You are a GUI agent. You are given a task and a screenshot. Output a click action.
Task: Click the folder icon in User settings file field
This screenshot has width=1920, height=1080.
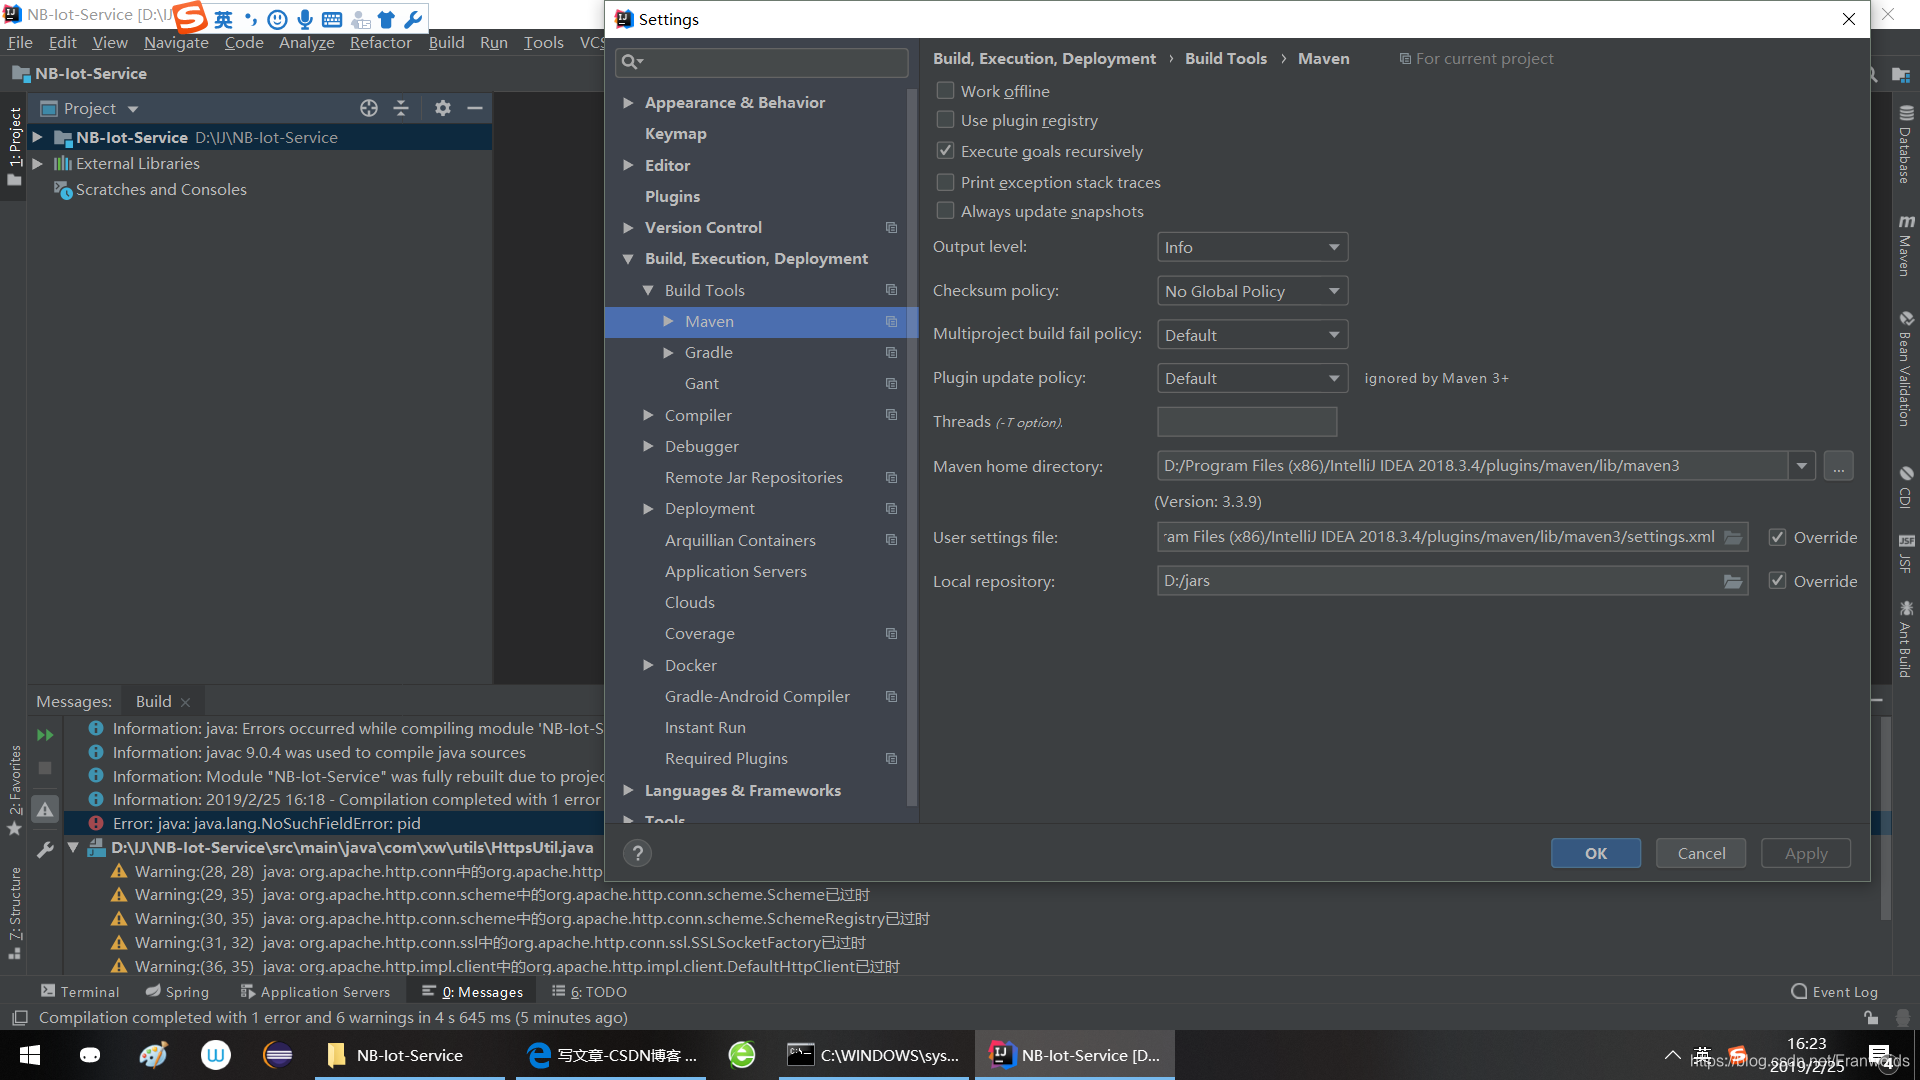[1733, 537]
